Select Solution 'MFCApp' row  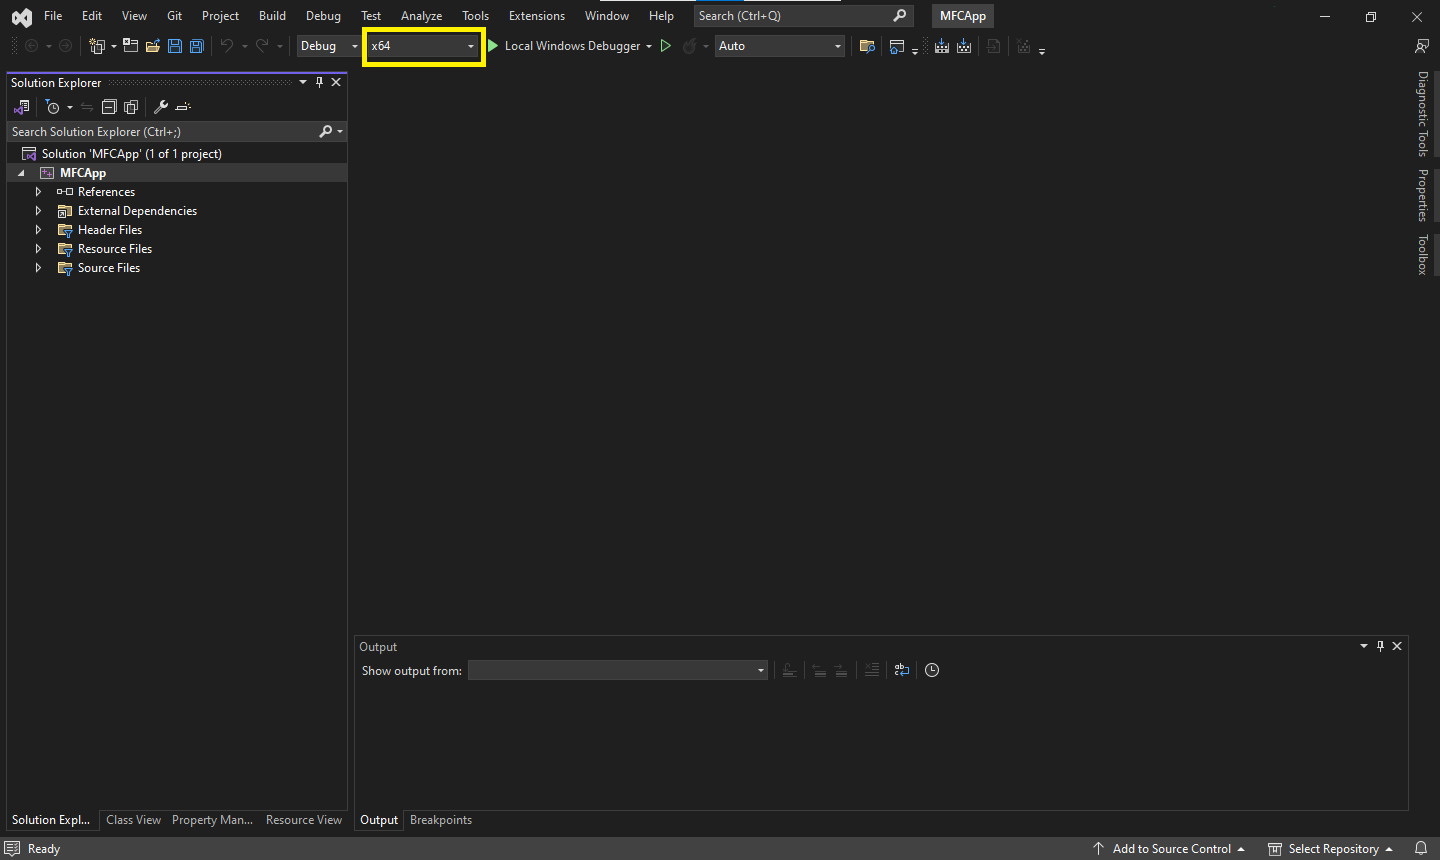(177, 154)
